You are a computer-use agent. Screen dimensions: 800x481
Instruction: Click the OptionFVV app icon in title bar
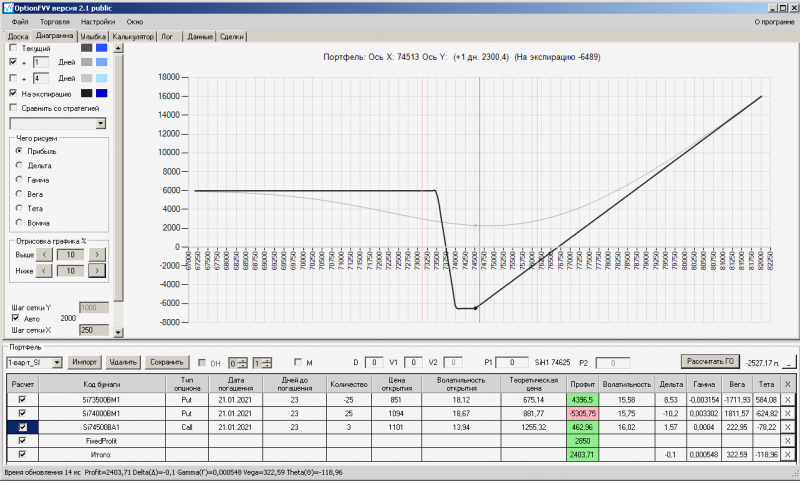[8, 8]
